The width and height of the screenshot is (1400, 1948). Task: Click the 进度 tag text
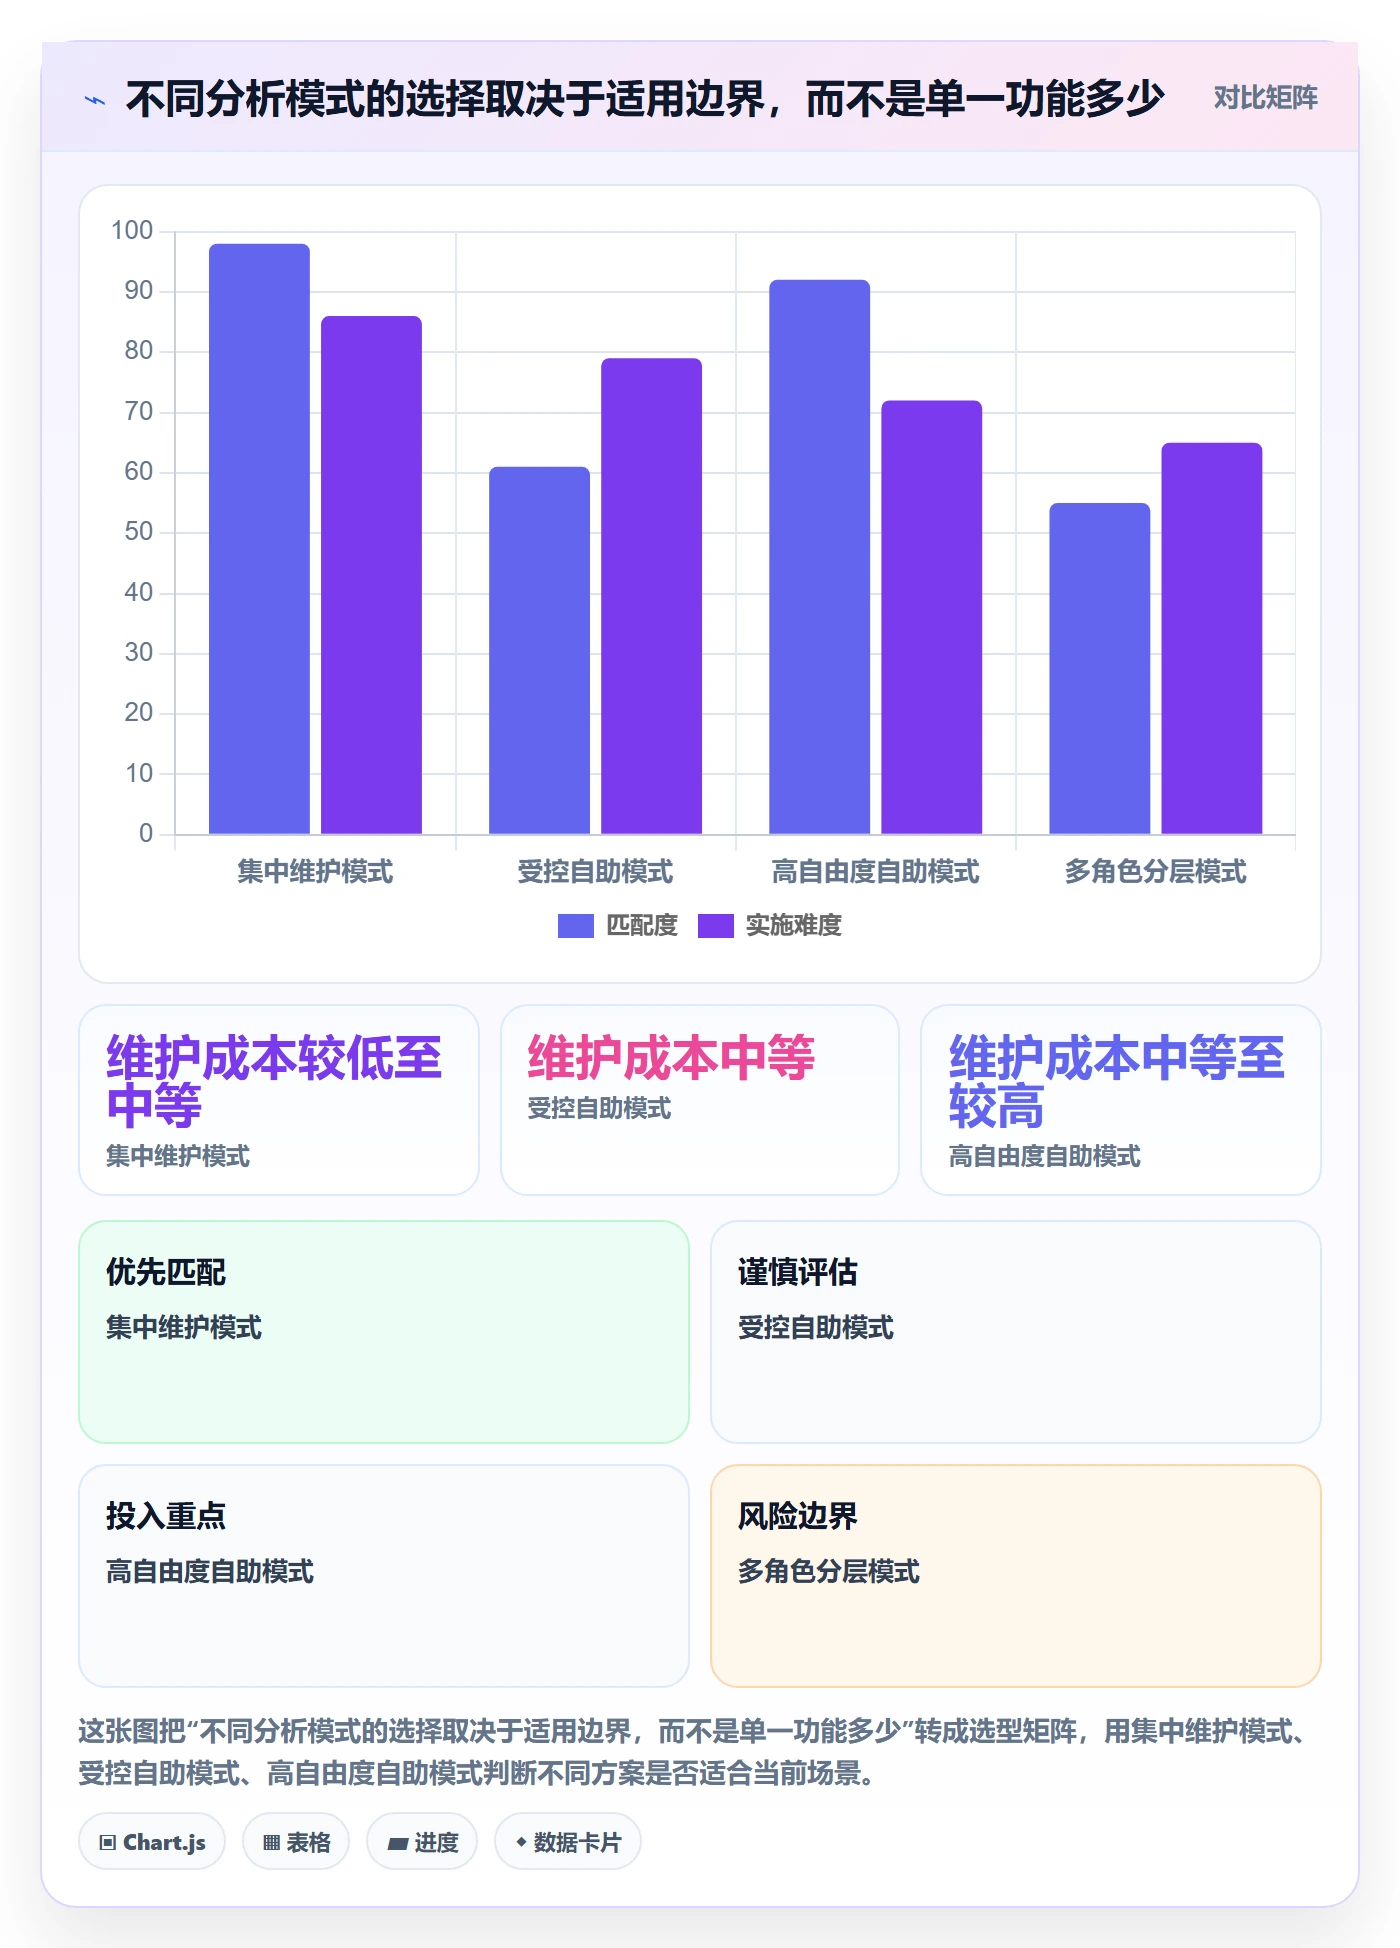436,1843
